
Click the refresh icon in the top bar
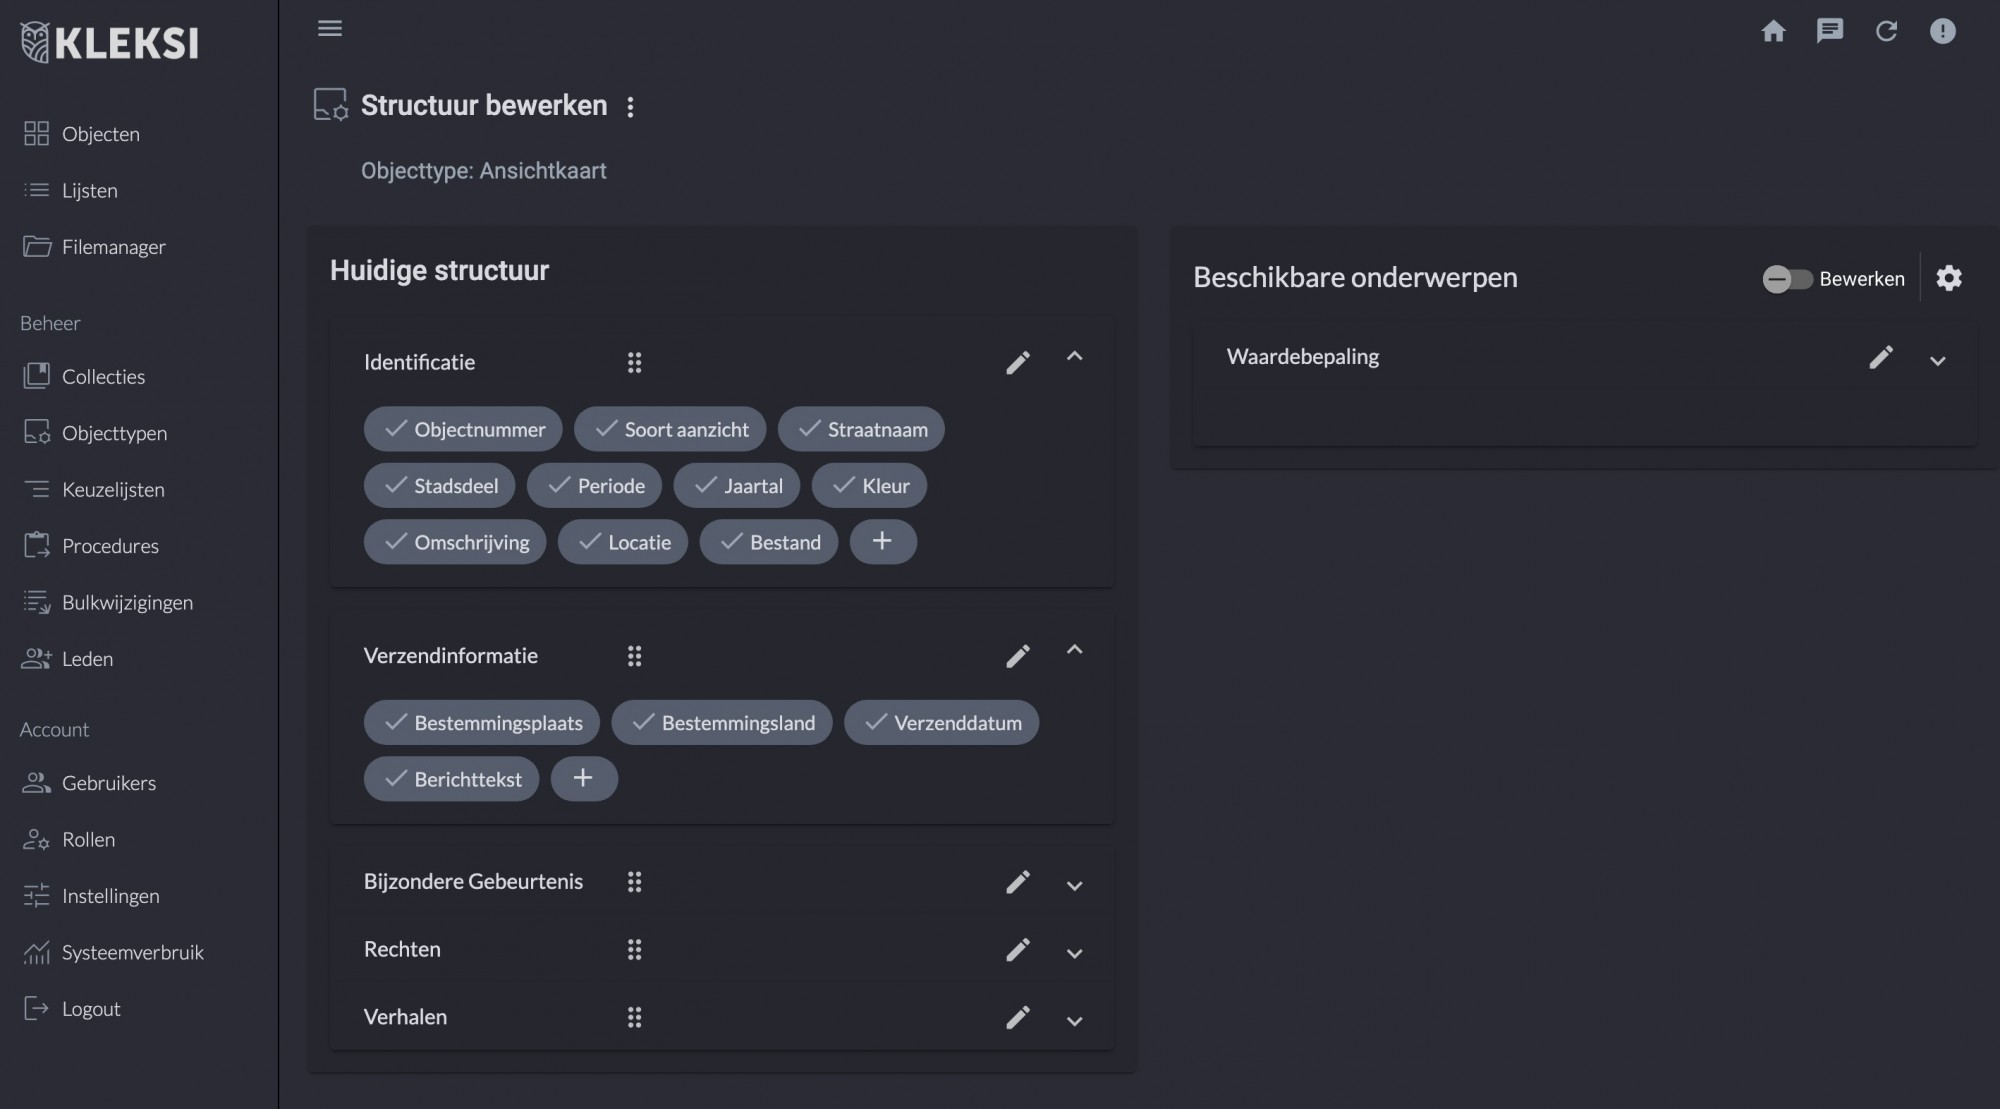coord(1887,31)
